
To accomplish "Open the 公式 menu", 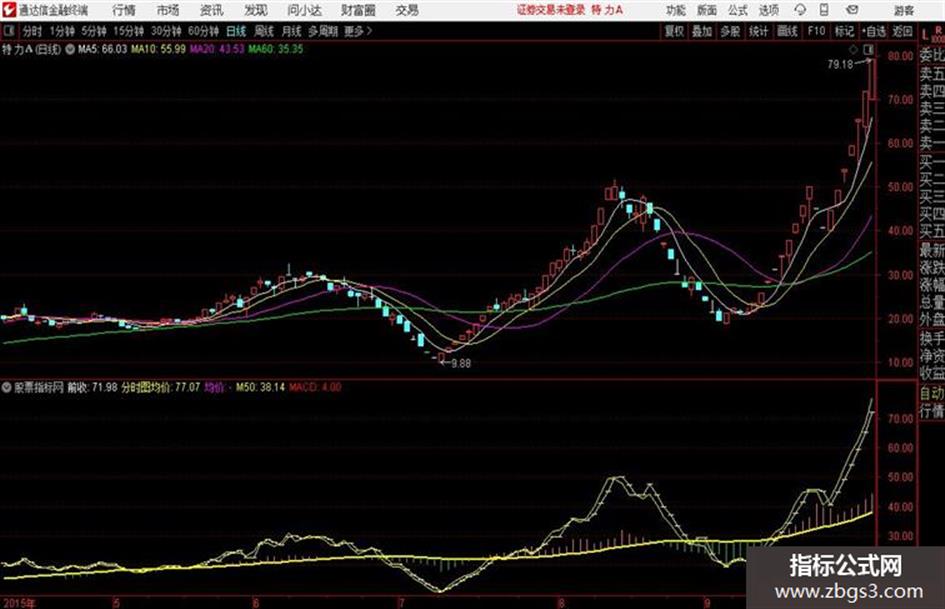I will coord(738,10).
